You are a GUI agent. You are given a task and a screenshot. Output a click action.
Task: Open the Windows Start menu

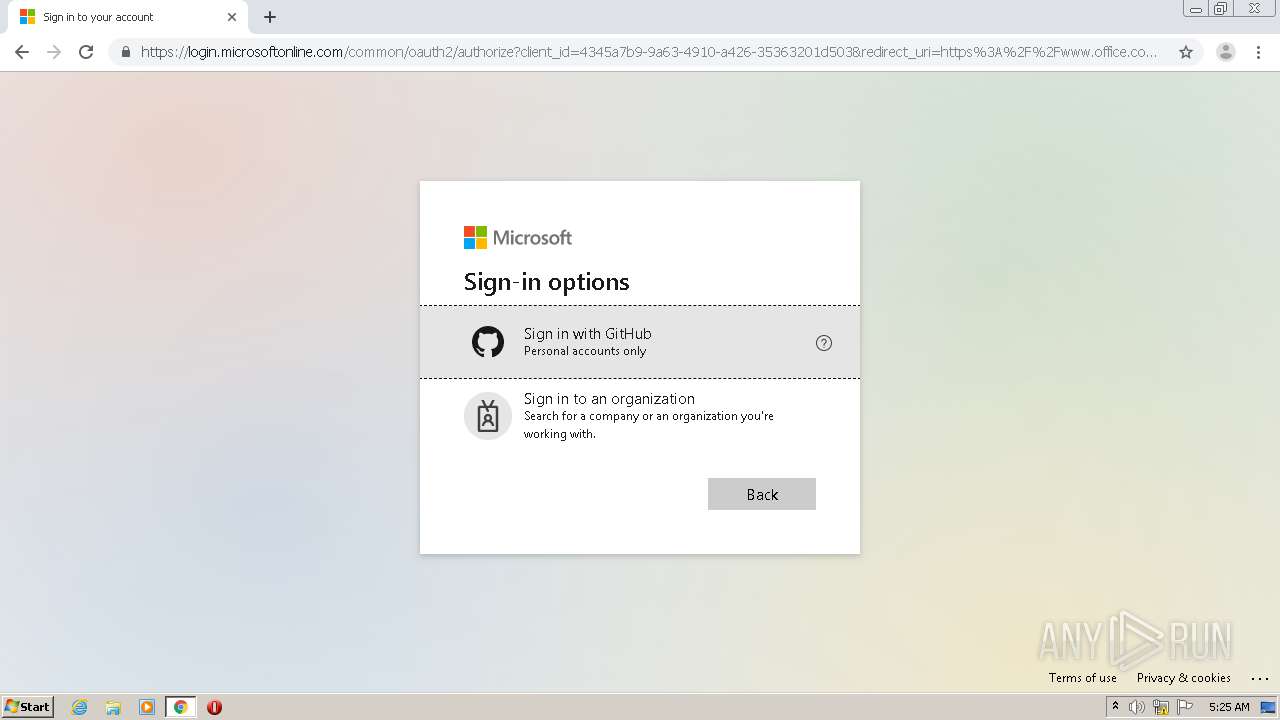(x=28, y=707)
